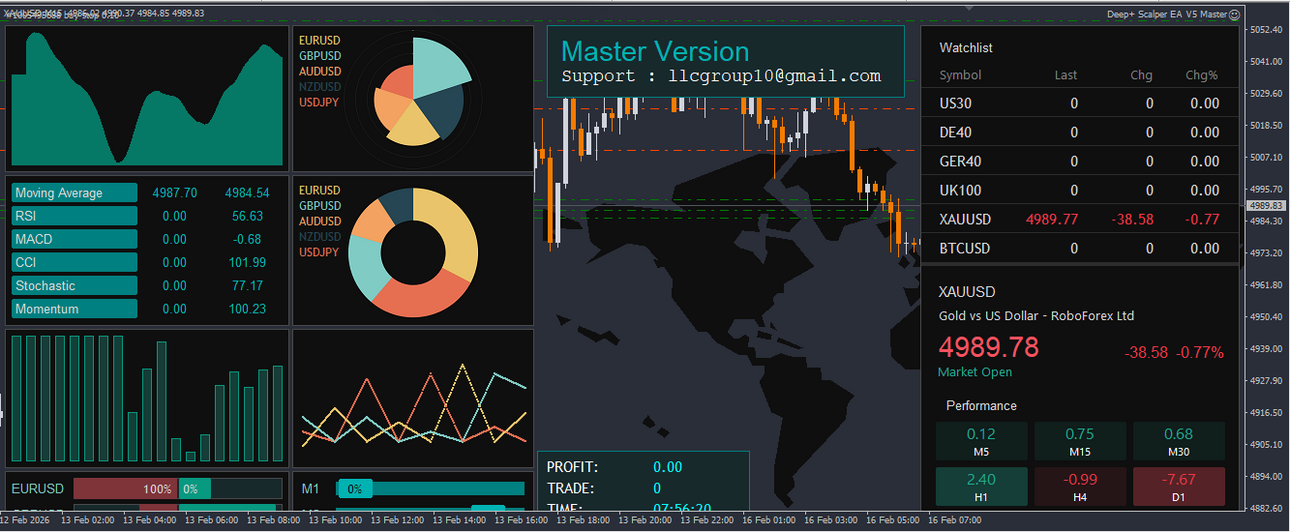Click the RSI value 56.63
The width and height of the screenshot is (1290, 532).
point(247,216)
